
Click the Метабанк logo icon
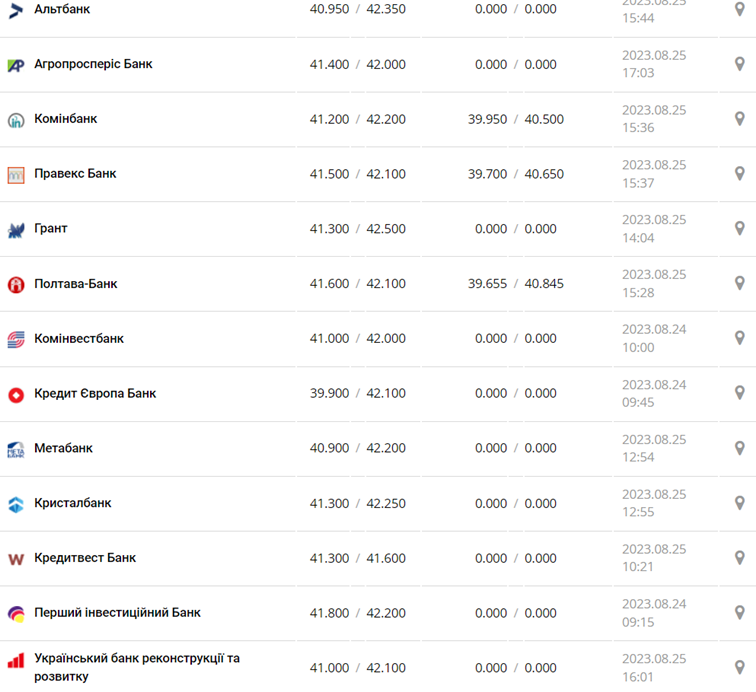pyautogui.click(x=16, y=449)
